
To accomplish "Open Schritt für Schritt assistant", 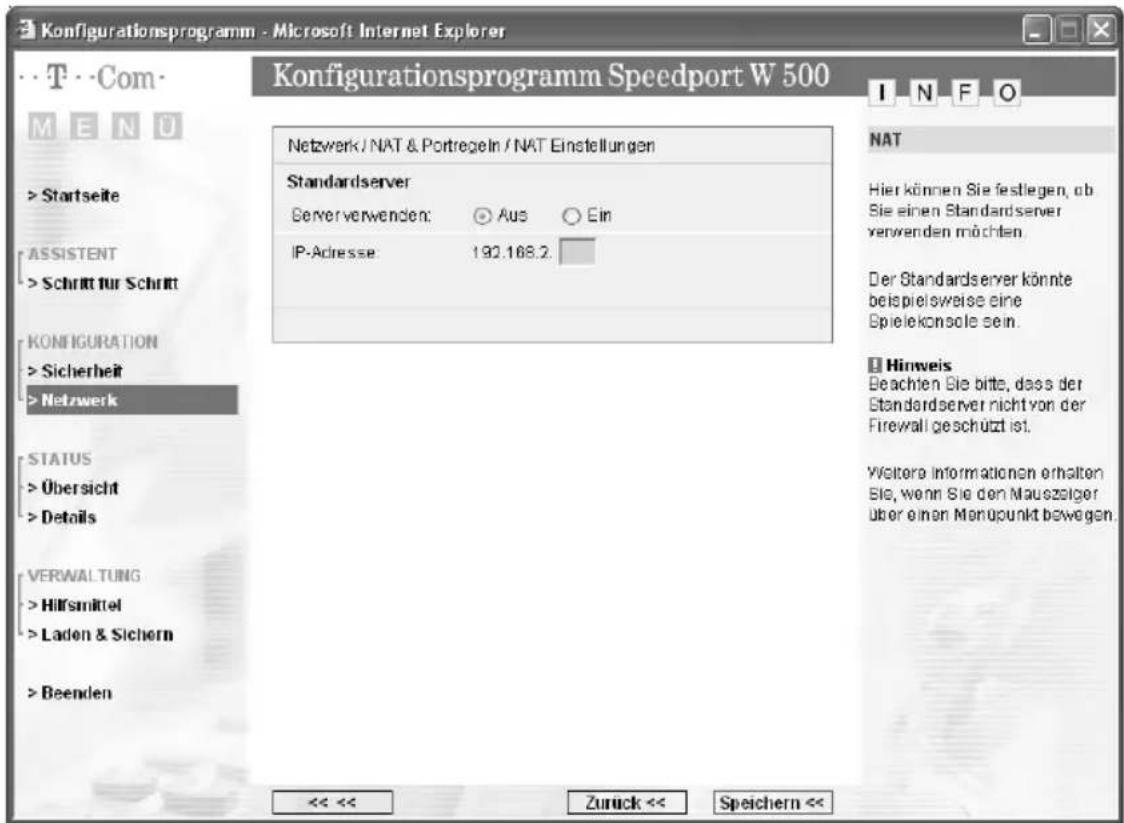I will click(x=103, y=283).
